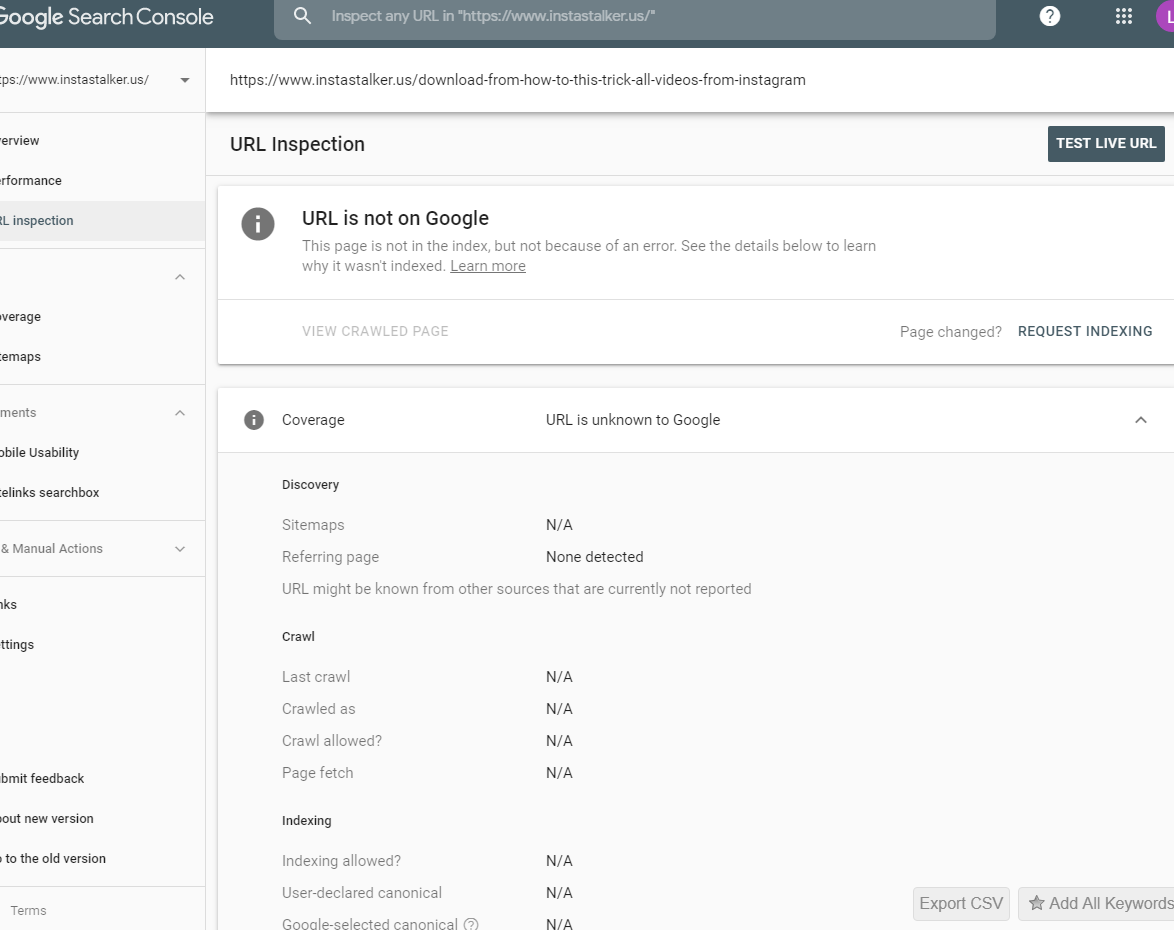Image resolution: width=1174 pixels, height=930 pixels.
Task: Click the search magnifier icon
Action: [302, 16]
